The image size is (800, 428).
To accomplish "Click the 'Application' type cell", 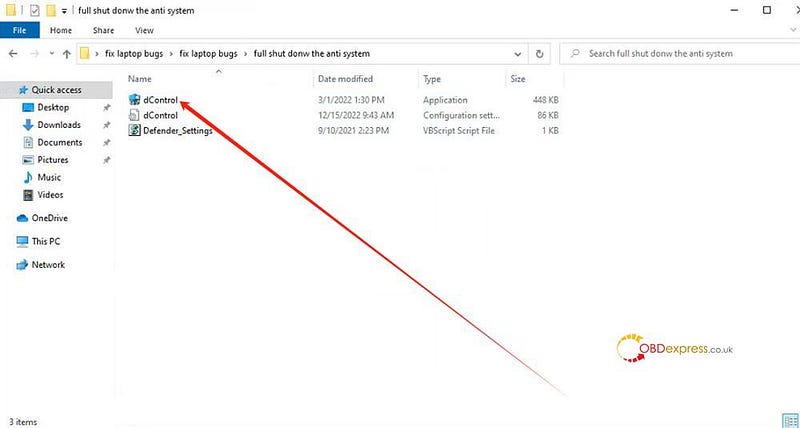I will (x=445, y=100).
